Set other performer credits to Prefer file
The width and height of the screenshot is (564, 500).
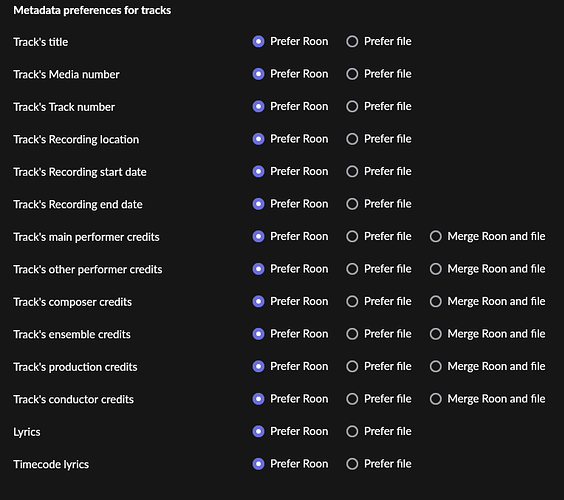point(352,269)
